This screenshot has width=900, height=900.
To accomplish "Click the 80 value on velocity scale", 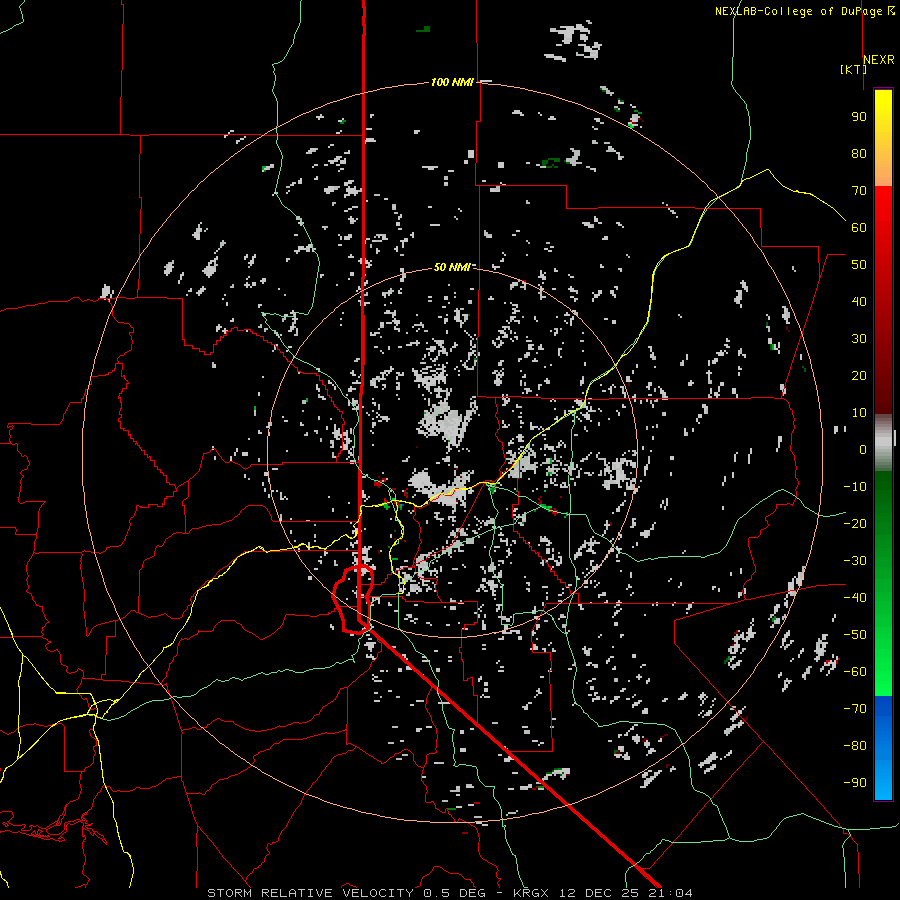I will (x=859, y=153).
